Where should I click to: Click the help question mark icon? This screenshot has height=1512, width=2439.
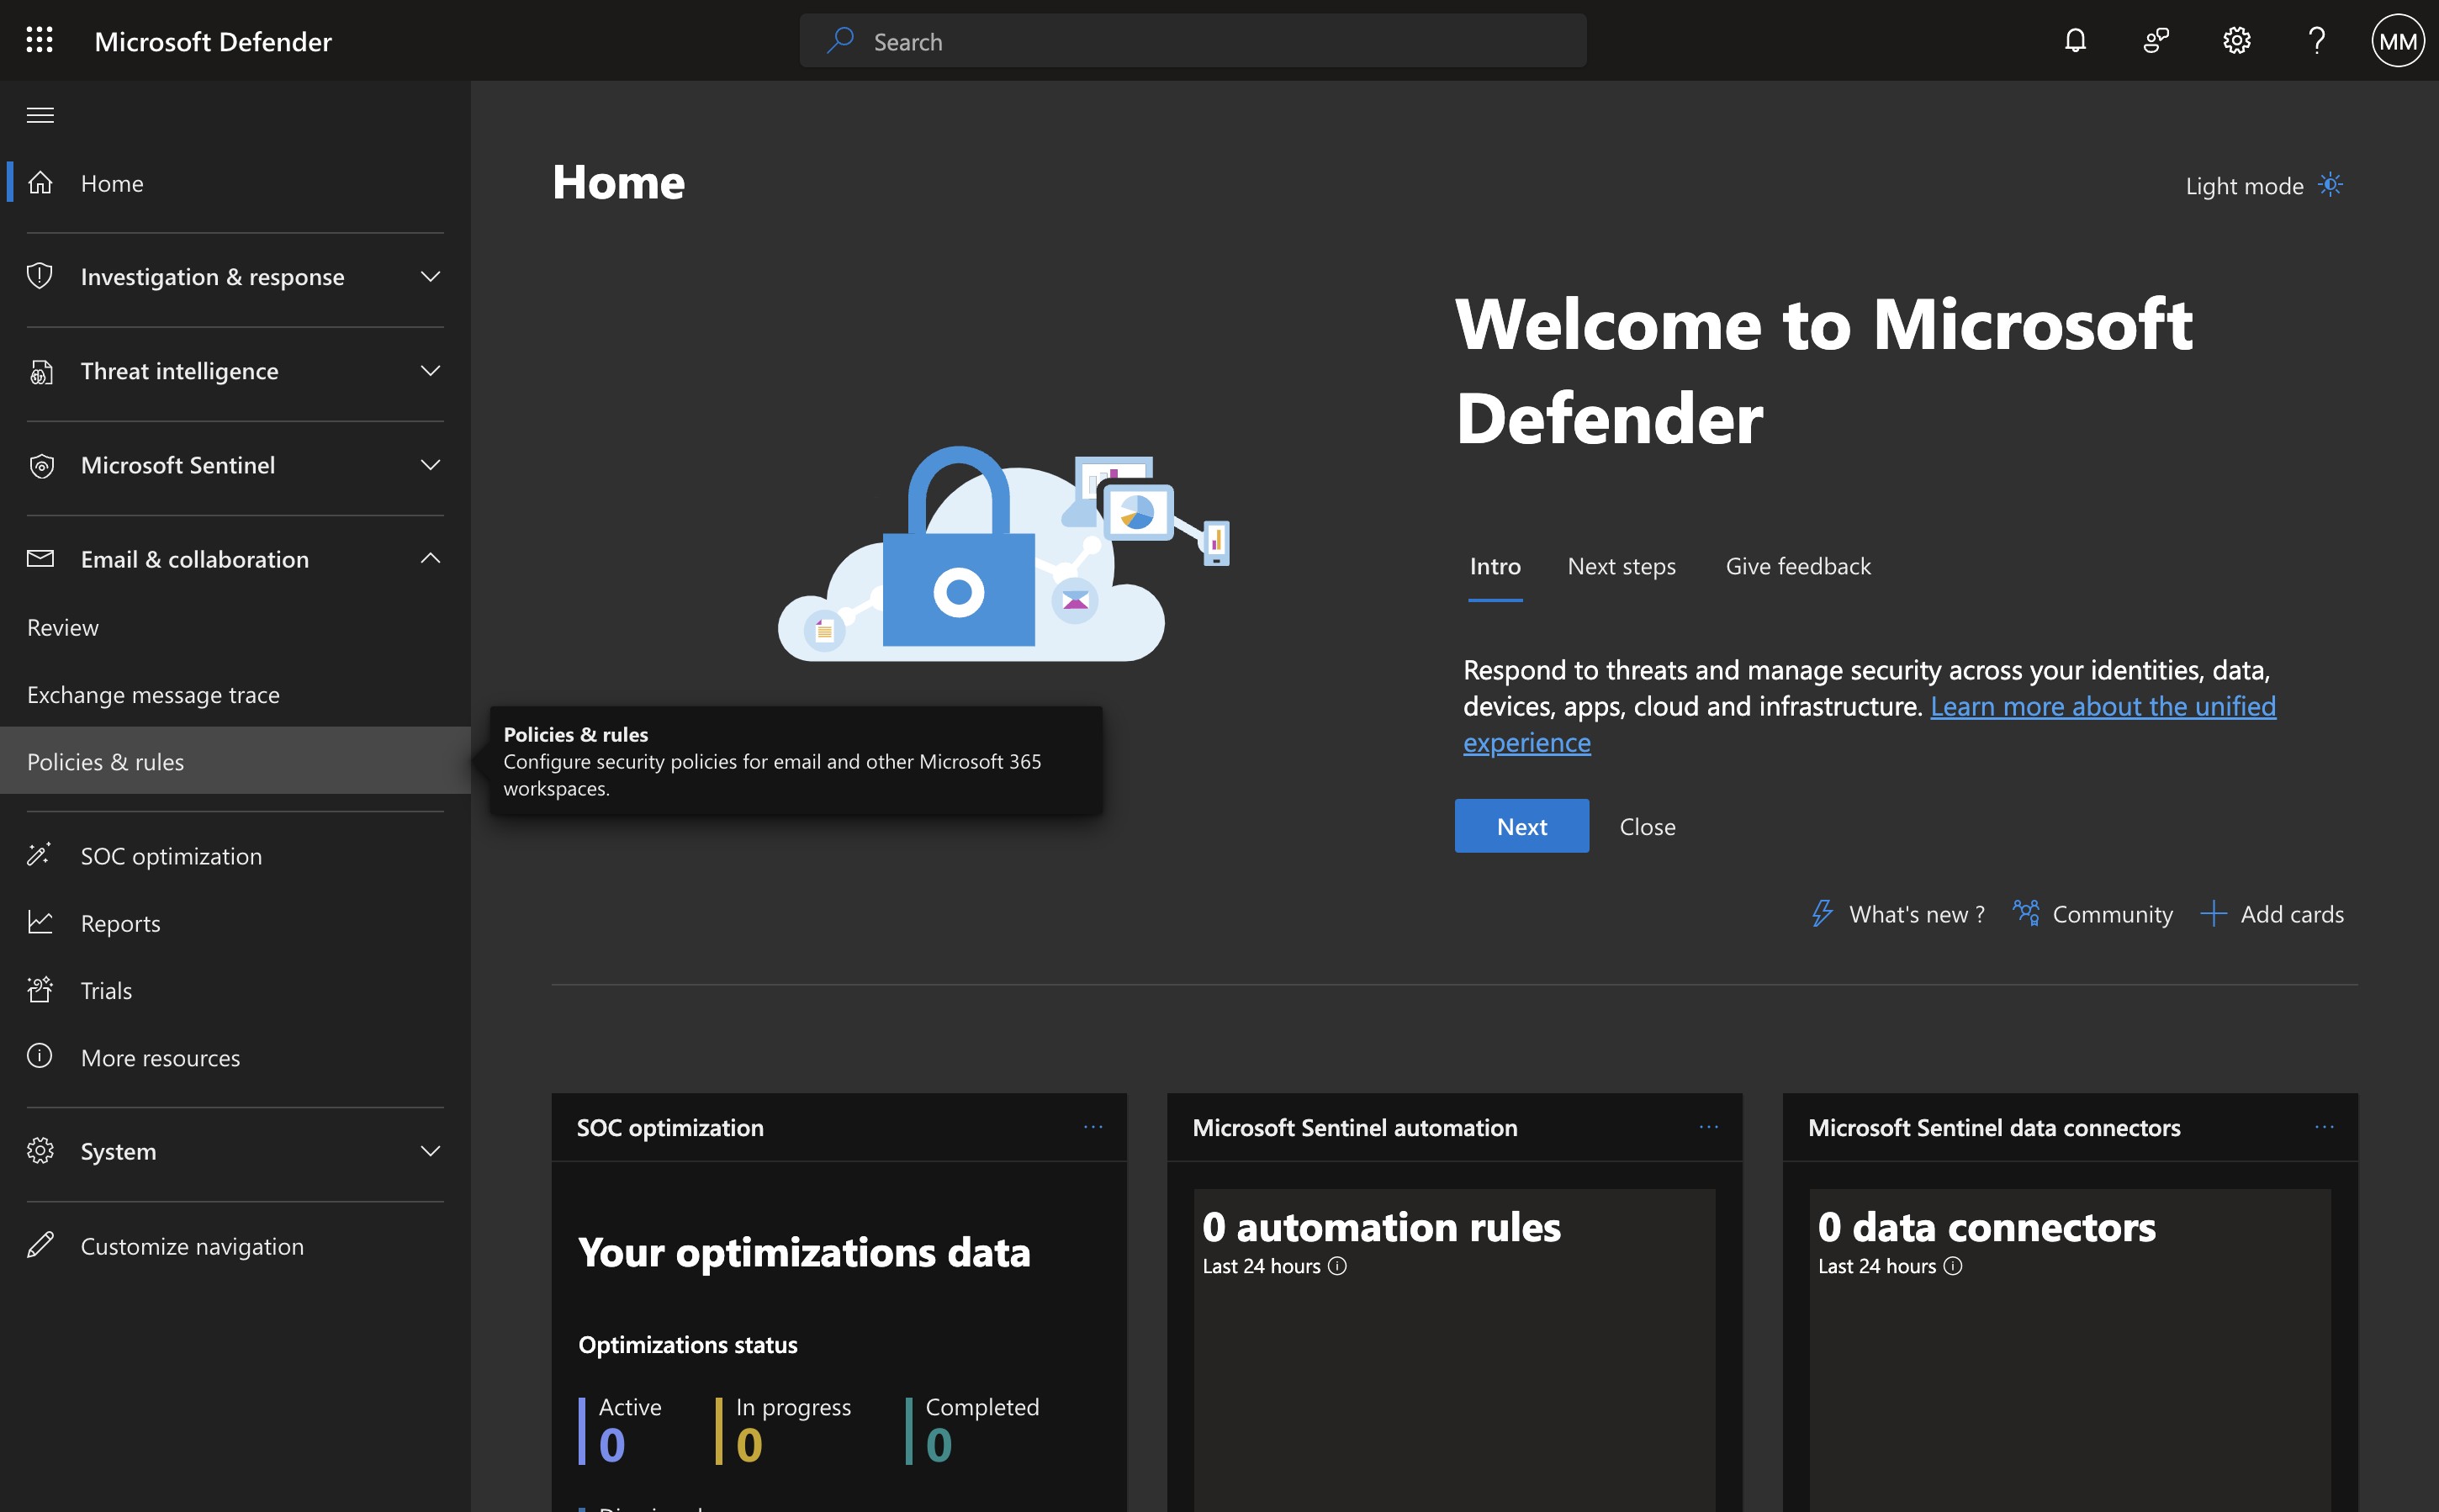click(x=2316, y=40)
